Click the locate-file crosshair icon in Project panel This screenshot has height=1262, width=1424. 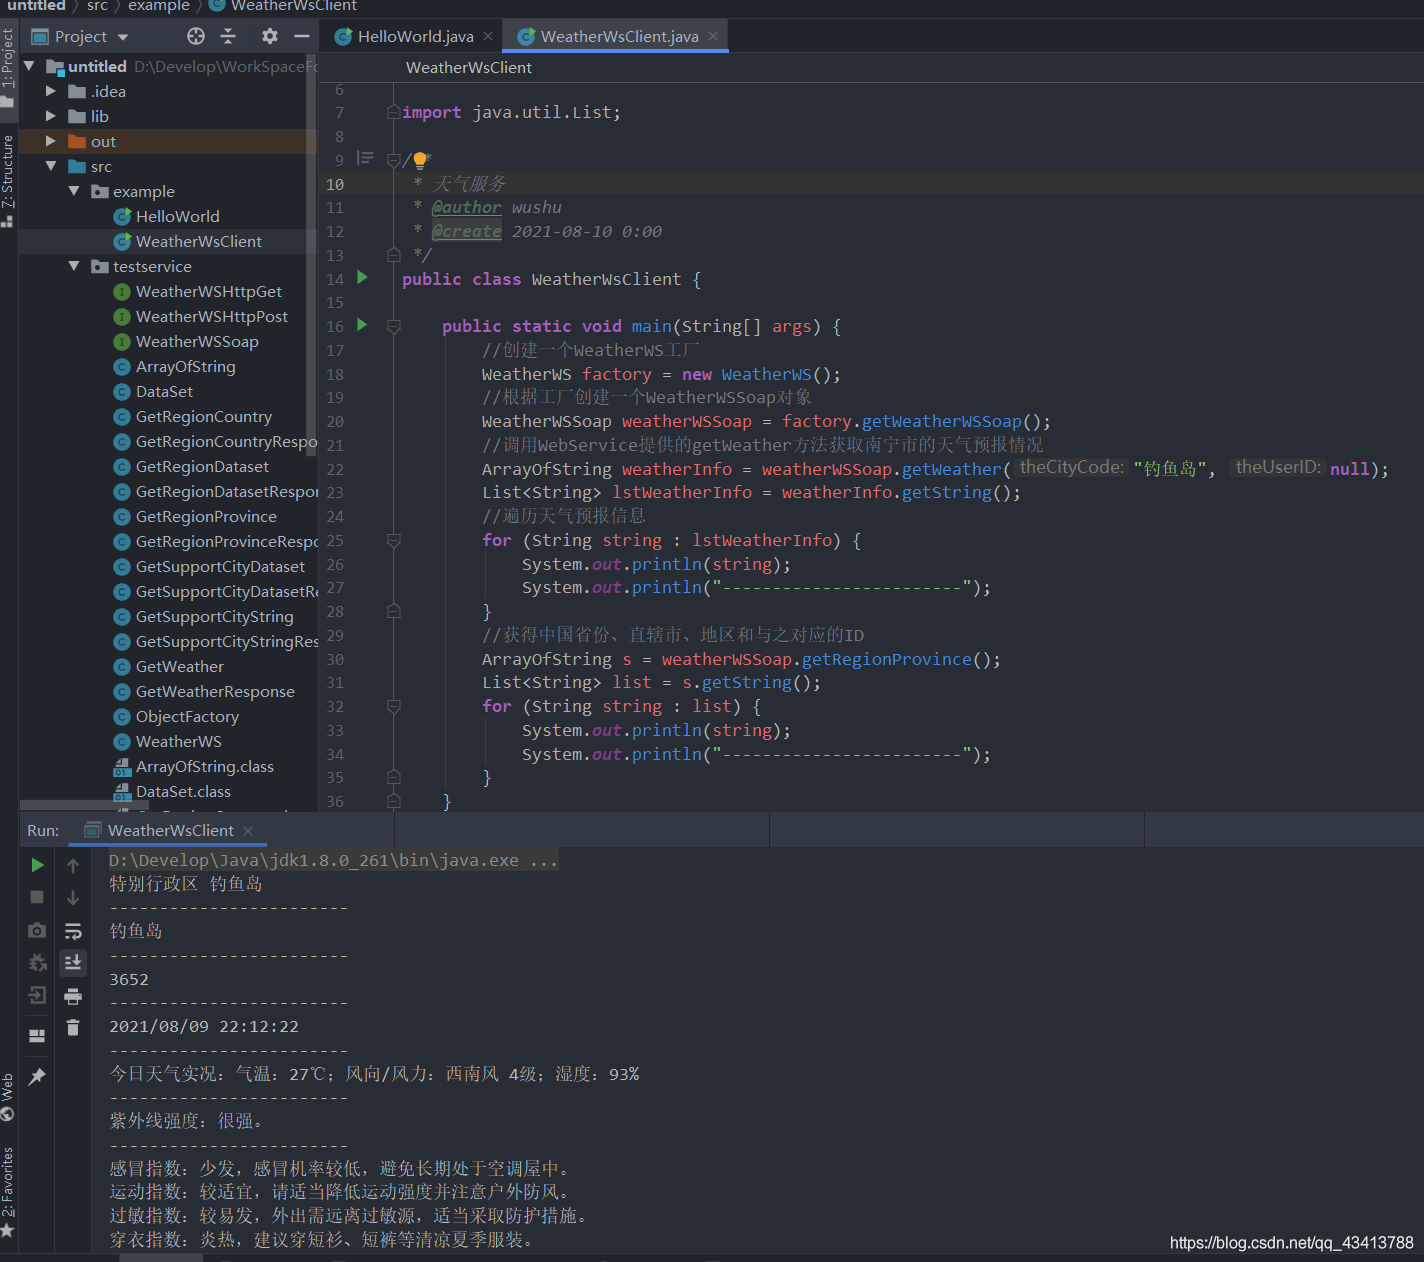(x=196, y=36)
